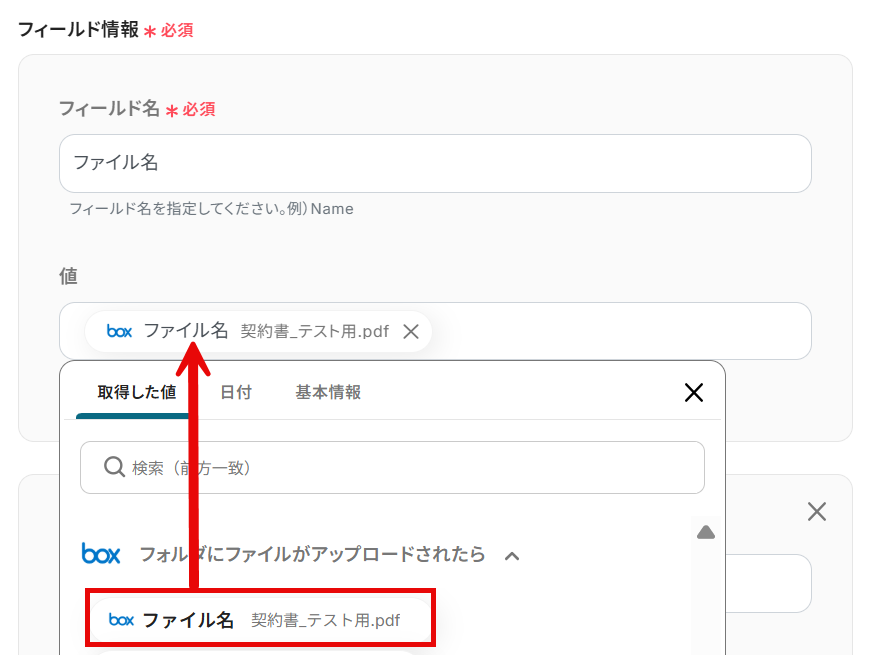Close the value picker dropdown panel
The image size is (872, 655).
click(x=693, y=393)
